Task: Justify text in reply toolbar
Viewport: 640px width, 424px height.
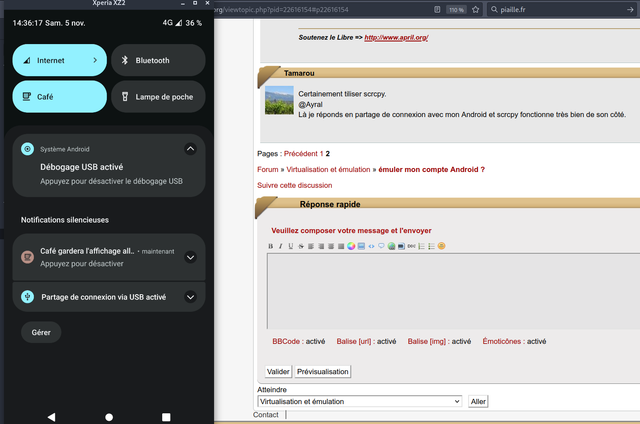Action: (341, 246)
